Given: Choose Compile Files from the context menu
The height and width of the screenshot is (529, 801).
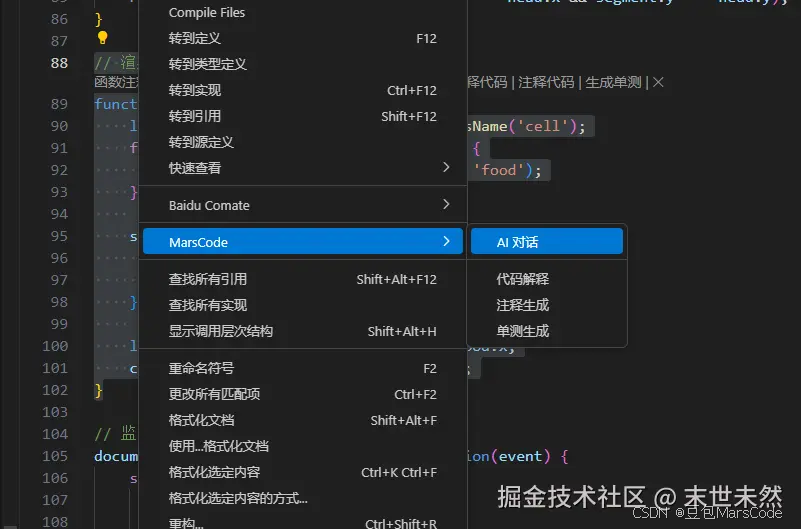Looking at the screenshot, I should pos(303,13).
